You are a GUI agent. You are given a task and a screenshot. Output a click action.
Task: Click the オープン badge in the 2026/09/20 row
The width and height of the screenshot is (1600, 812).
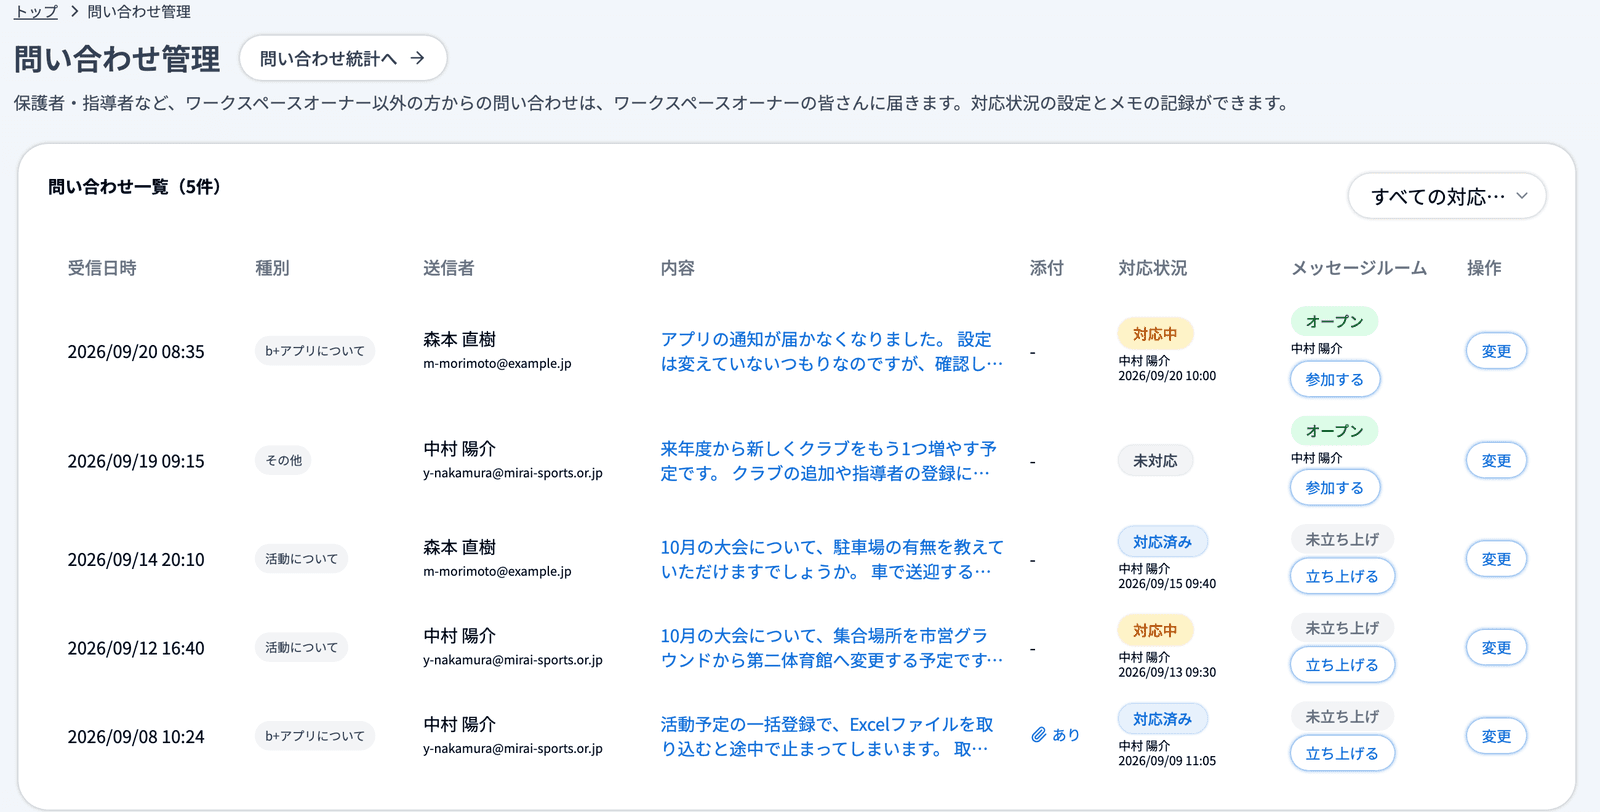tap(1334, 321)
